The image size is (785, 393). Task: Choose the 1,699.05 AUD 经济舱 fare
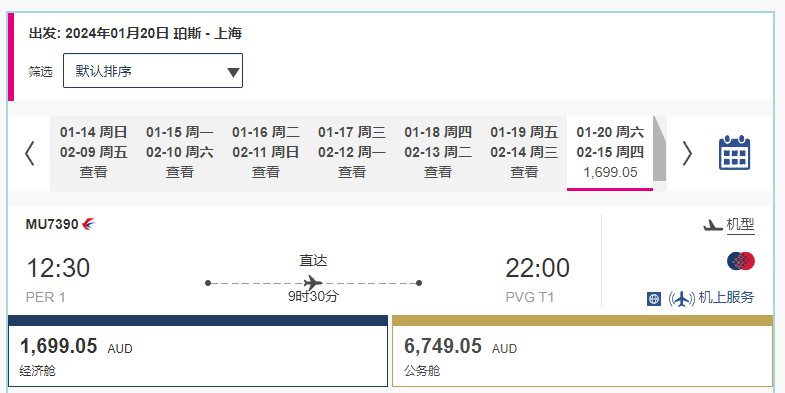pos(198,351)
